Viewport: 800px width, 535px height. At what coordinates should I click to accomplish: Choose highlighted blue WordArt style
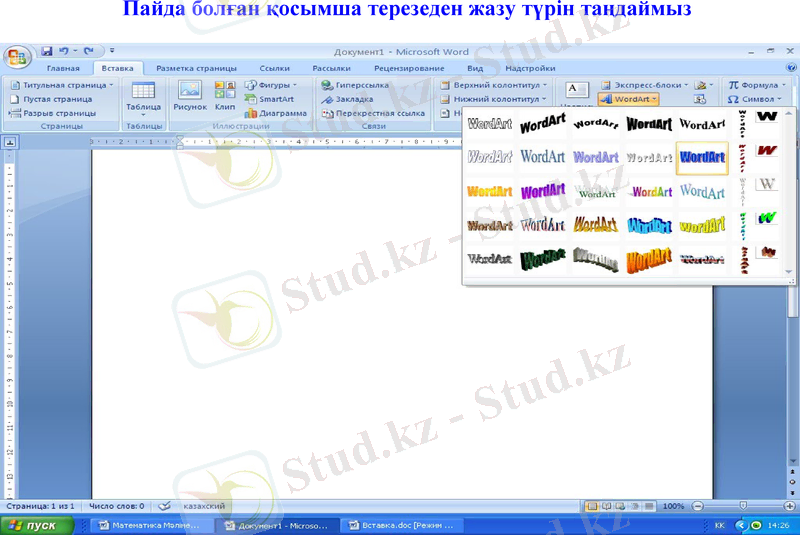pos(702,158)
